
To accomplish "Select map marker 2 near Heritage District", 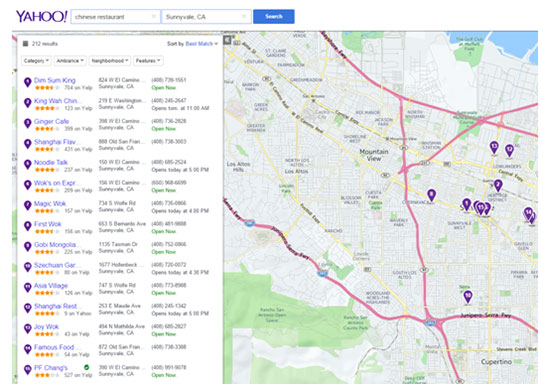I will [x=498, y=186].
